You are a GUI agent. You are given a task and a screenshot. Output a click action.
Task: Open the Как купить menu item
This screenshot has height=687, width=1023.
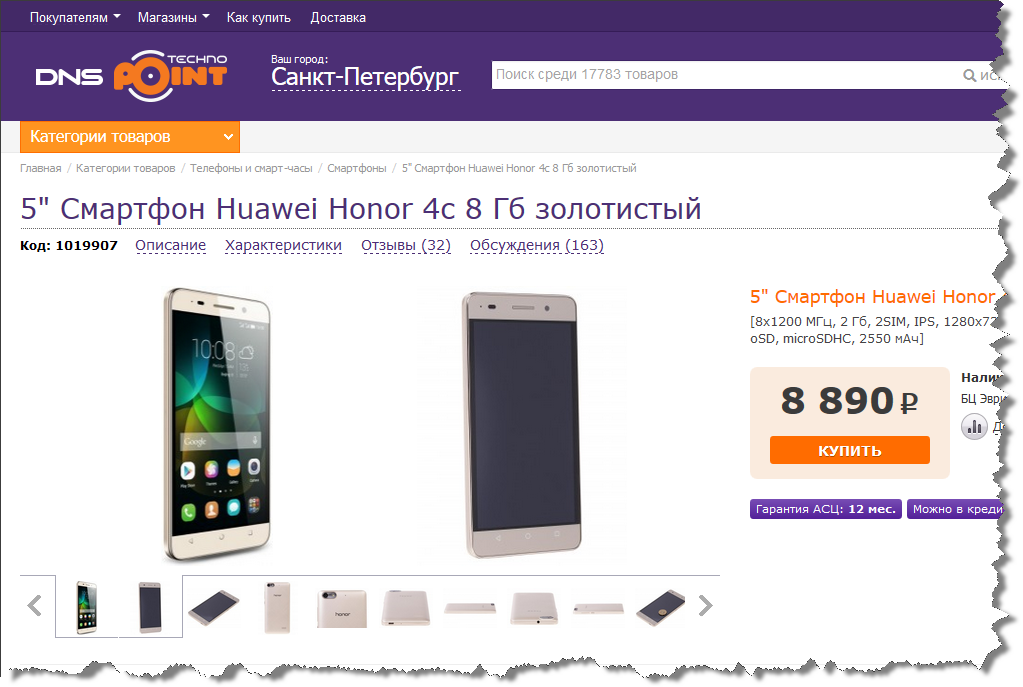[258, 18]
